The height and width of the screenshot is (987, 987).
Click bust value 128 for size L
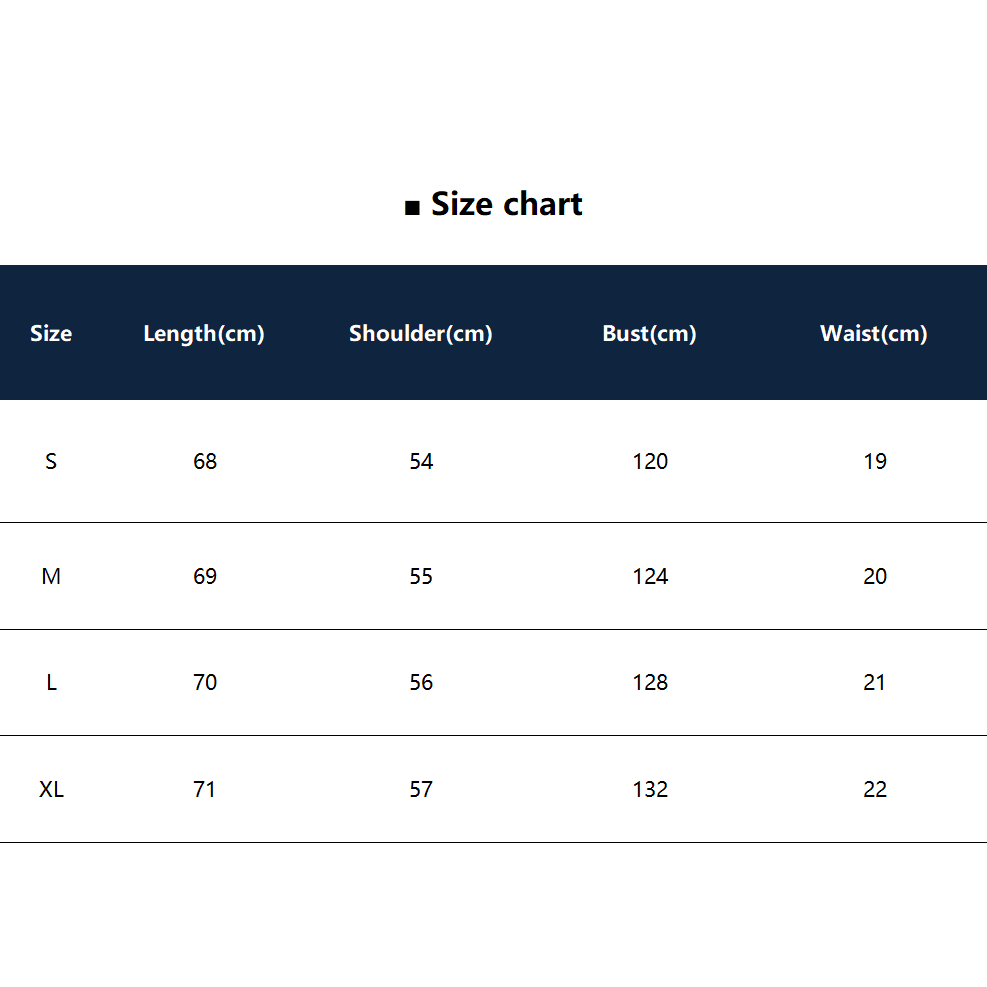650,682
